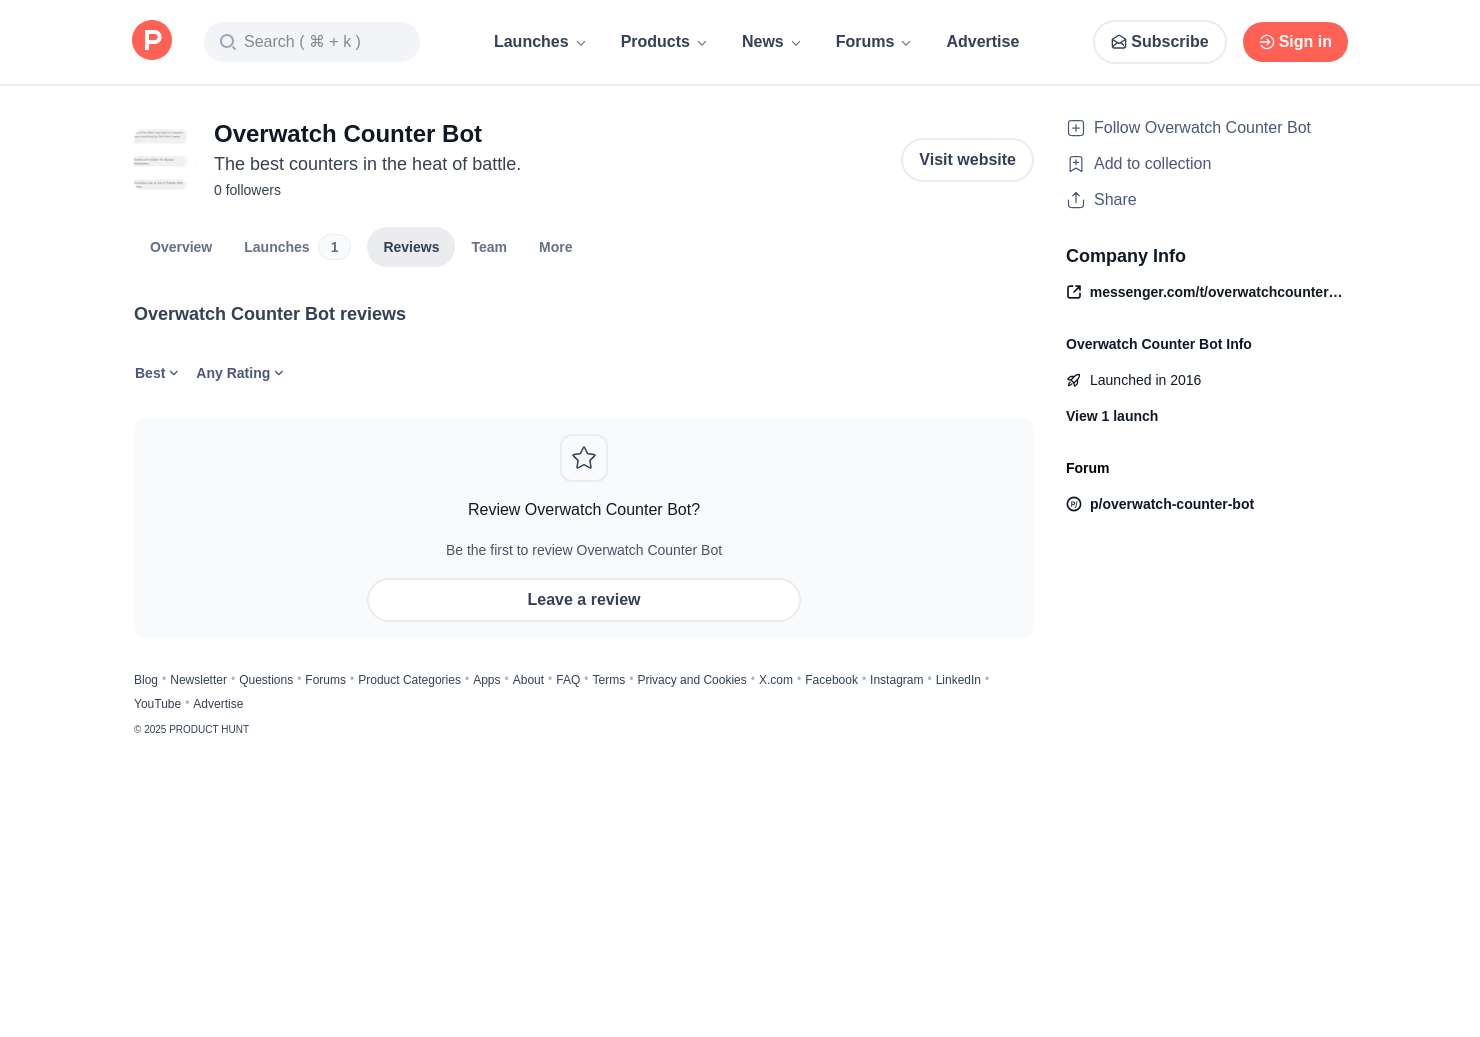
Task: Click the Overwatch Counter Bot title
Action: (348, 134)
